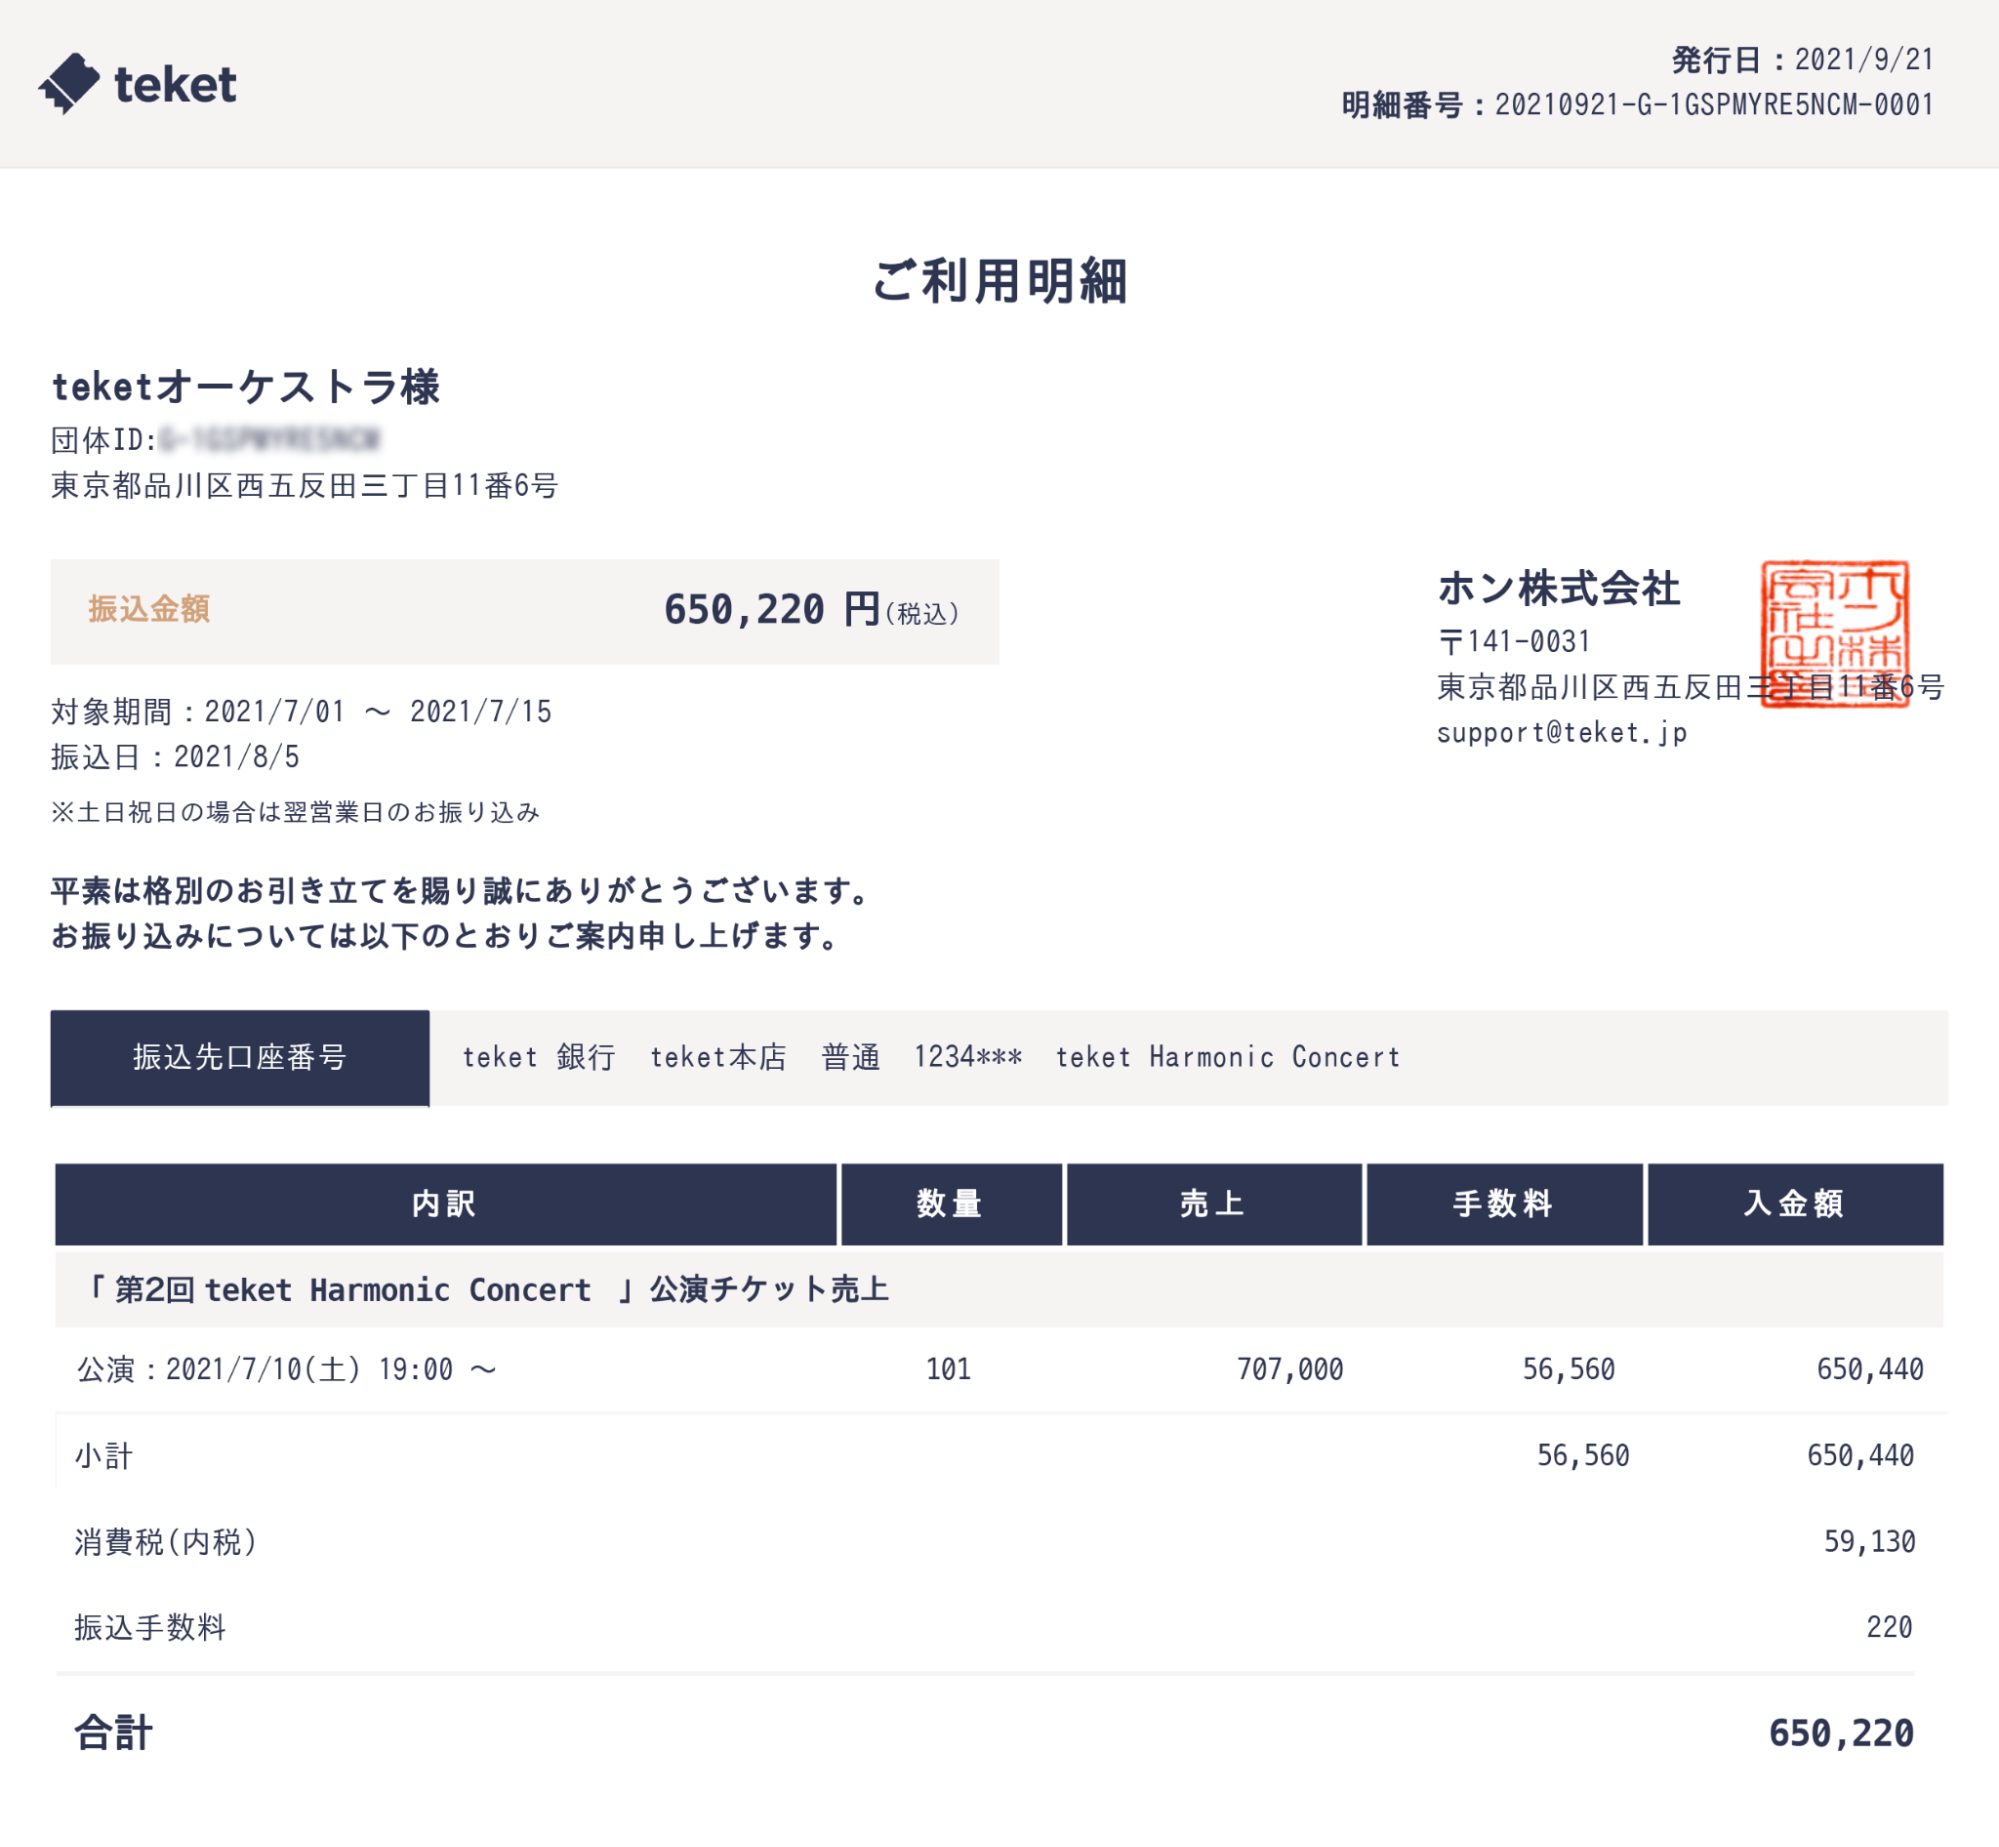Screen dimensions: 1999x1847
Task: Click the 振込日 2021/8/5 line
Action: coord(176,757)
